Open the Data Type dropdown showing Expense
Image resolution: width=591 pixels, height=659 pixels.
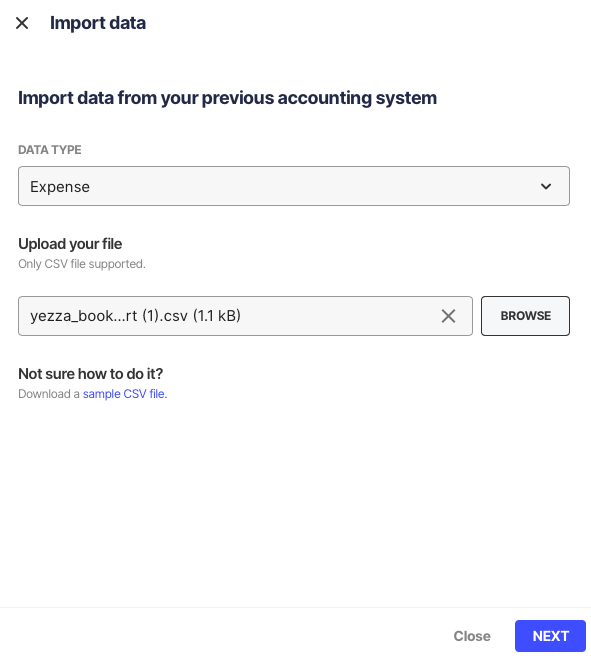294,186
